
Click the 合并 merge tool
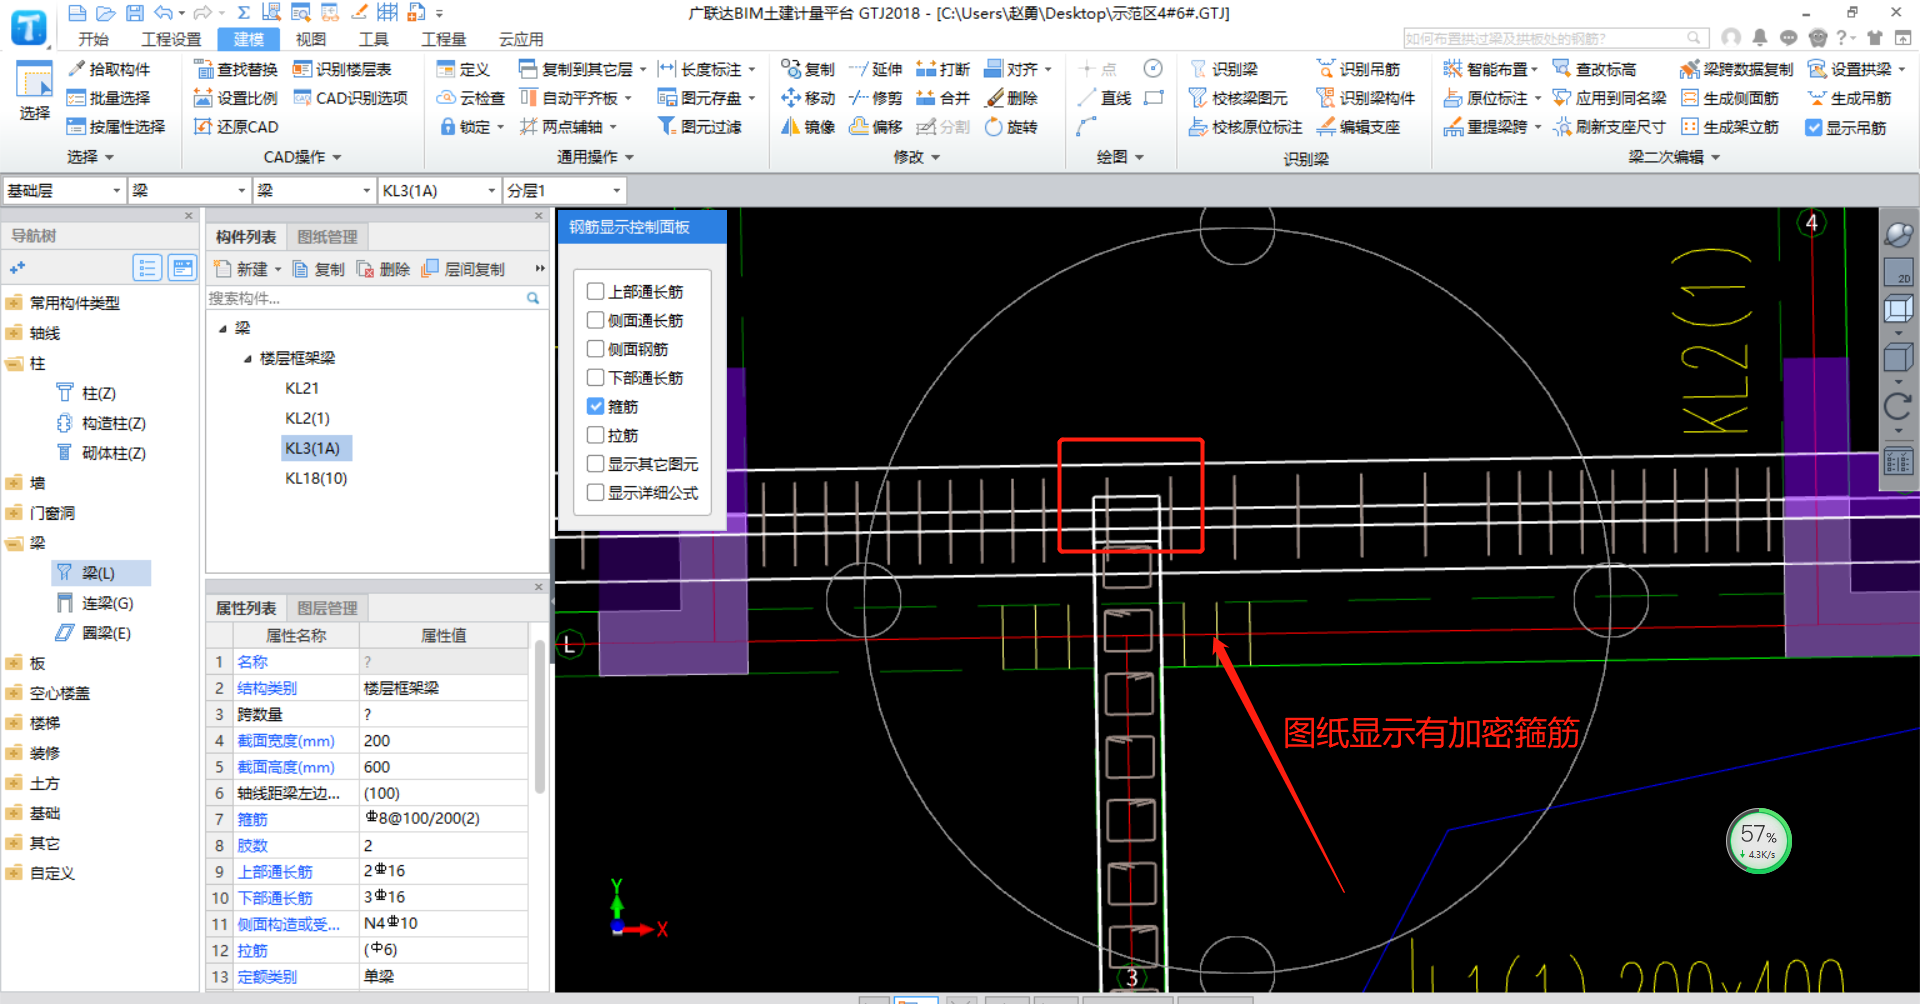943,98
